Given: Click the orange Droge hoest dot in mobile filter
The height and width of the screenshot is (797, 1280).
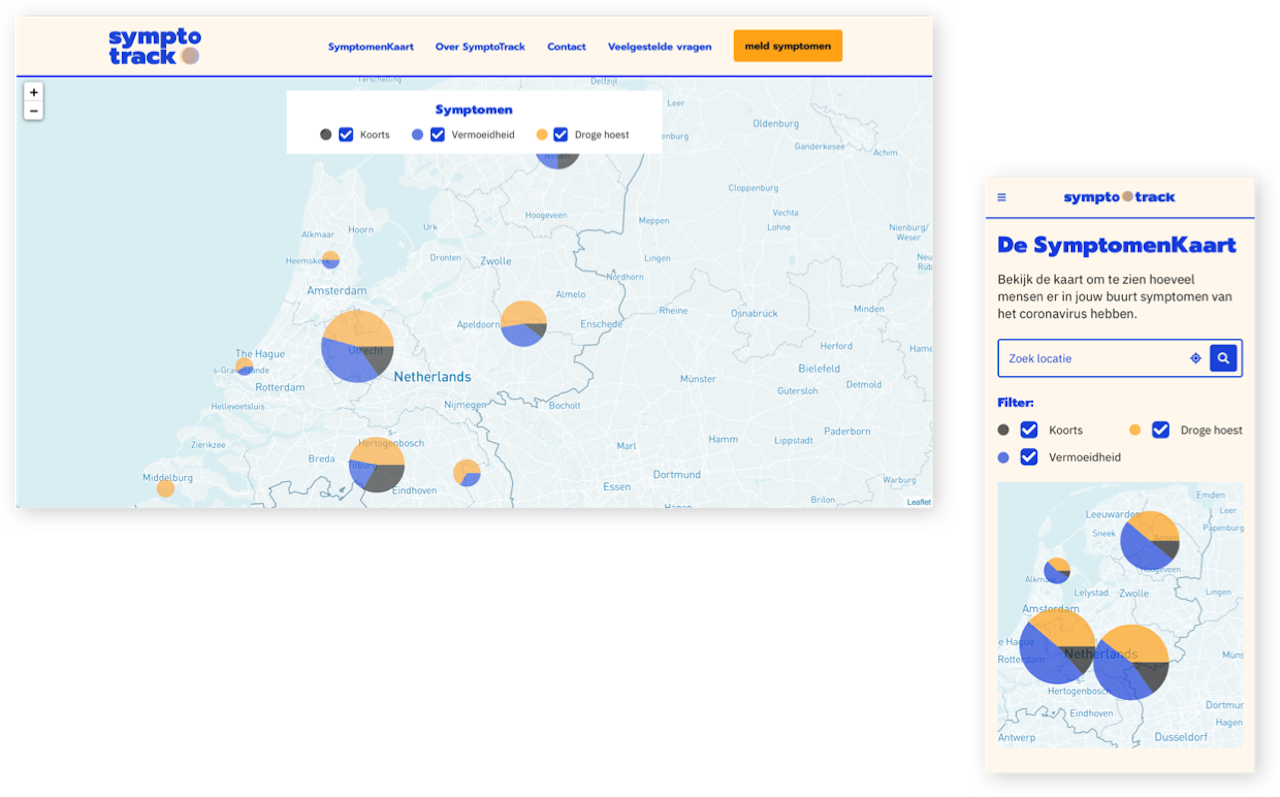Looking at the screenshot, I should pos(1134,430).
